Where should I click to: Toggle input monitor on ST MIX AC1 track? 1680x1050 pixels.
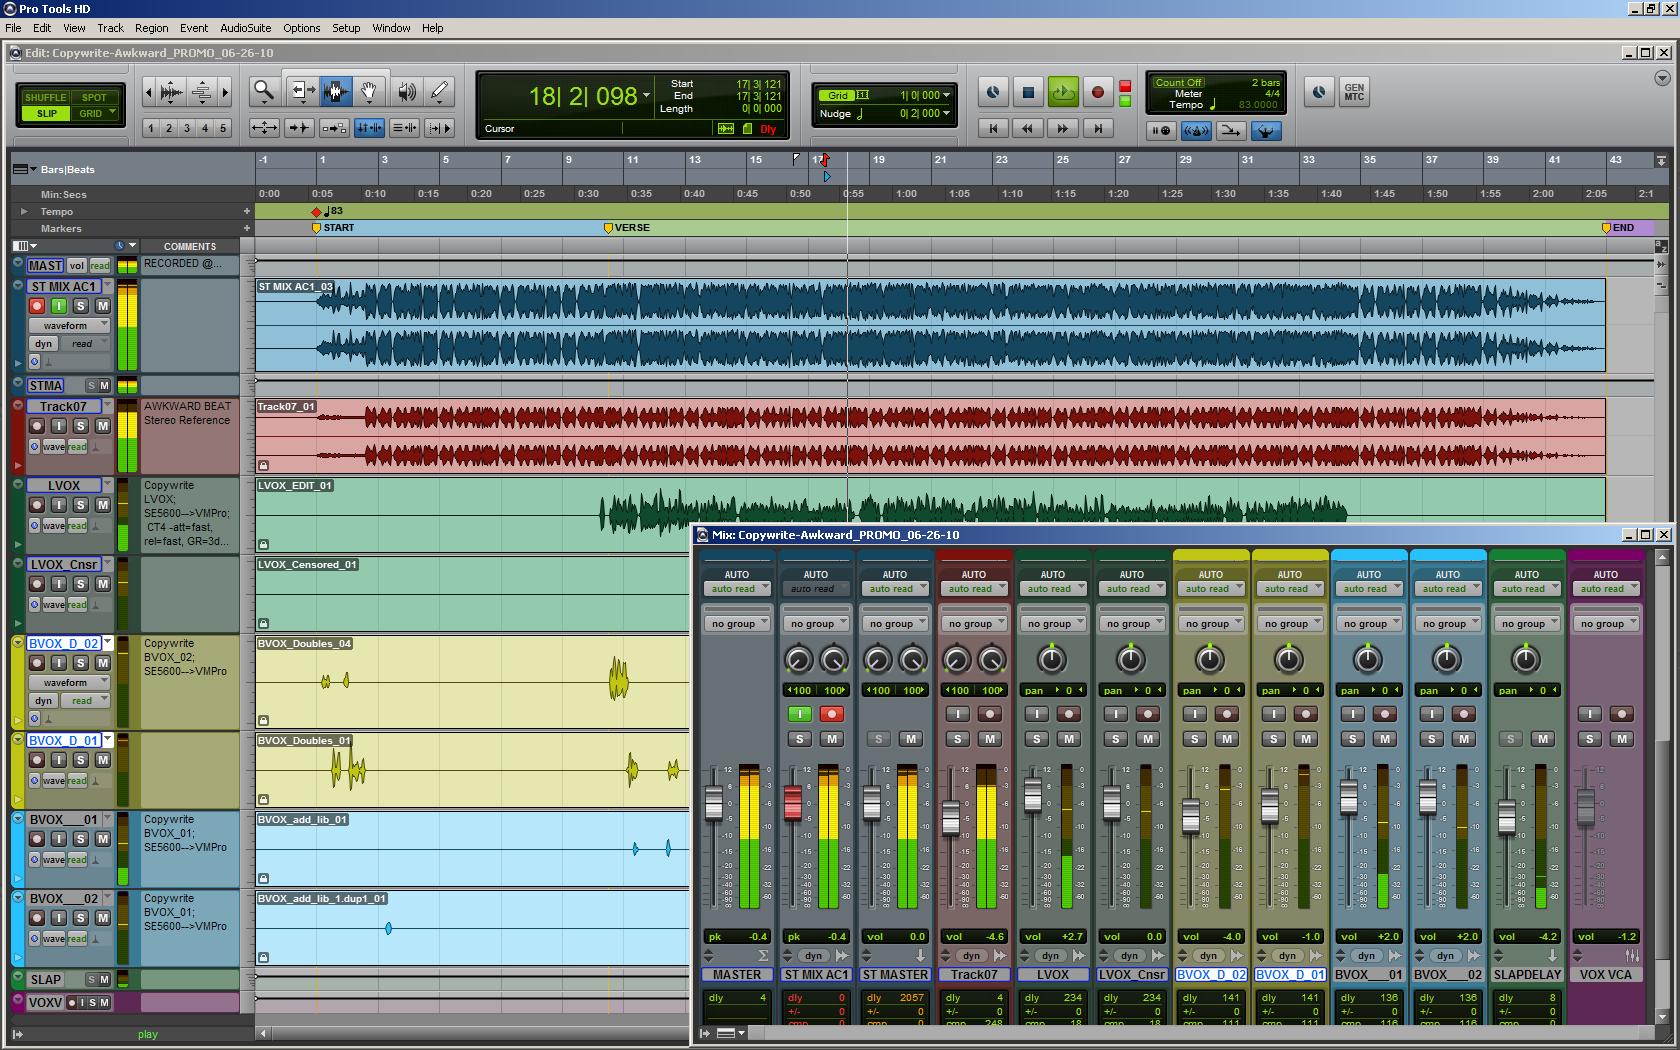click(x=59, y=306)
